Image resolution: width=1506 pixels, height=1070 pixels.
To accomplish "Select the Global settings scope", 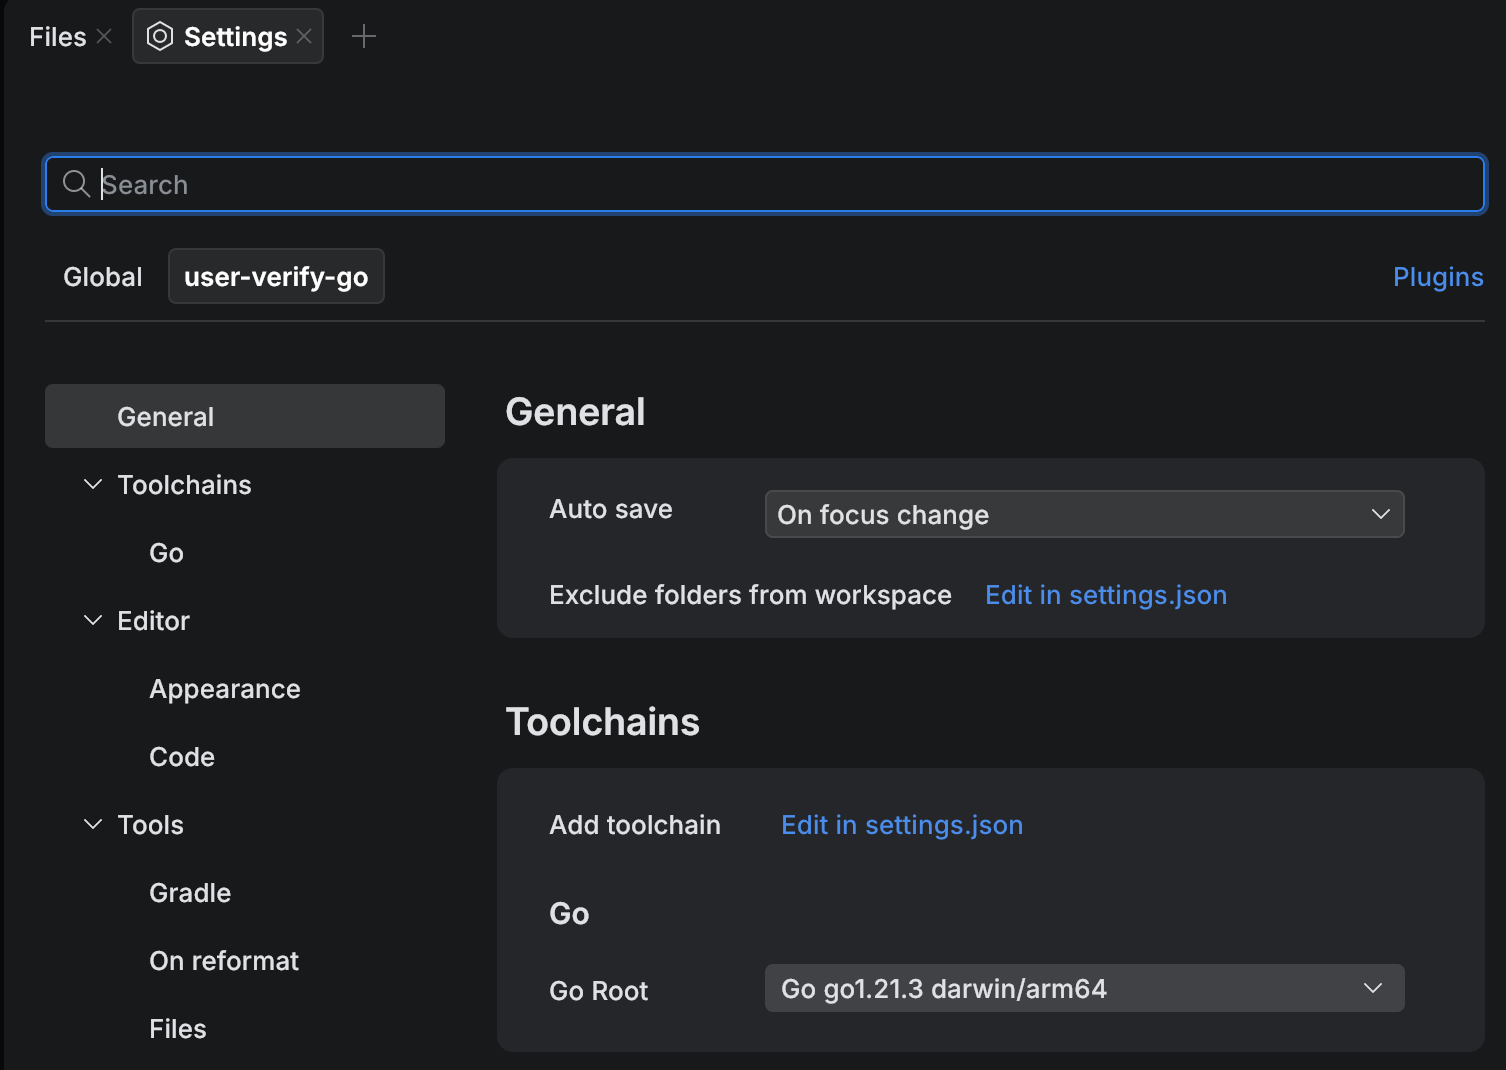I will point(102,276).
